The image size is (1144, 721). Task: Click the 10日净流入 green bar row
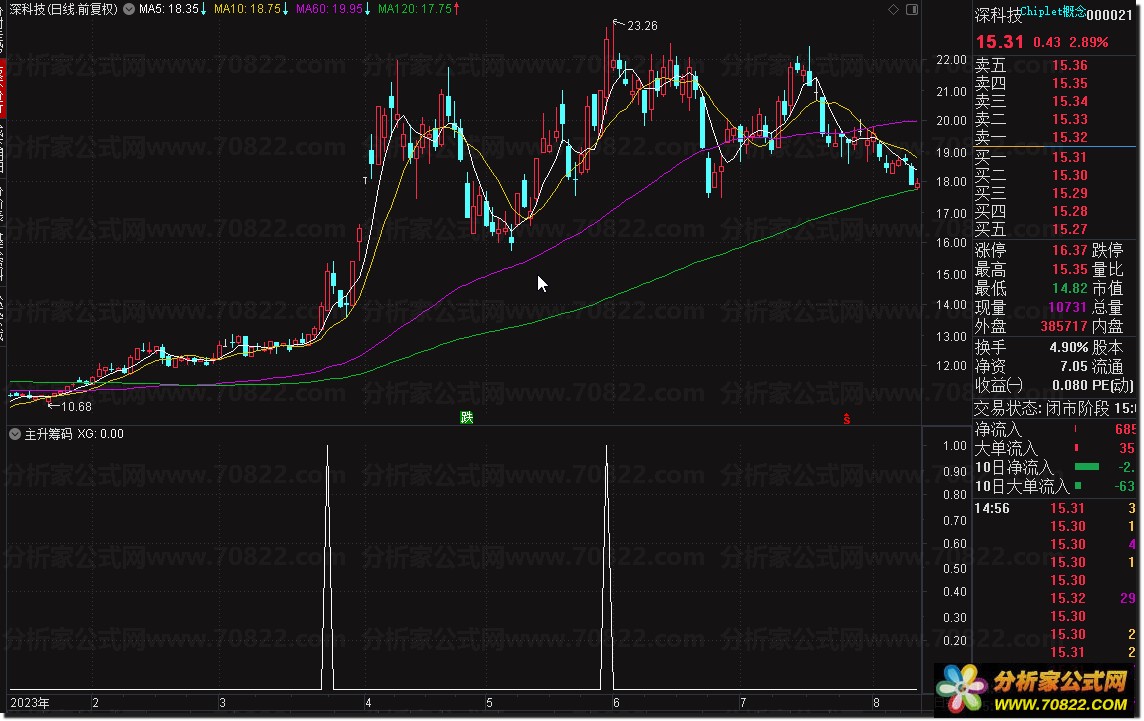tap(1055, 467)
